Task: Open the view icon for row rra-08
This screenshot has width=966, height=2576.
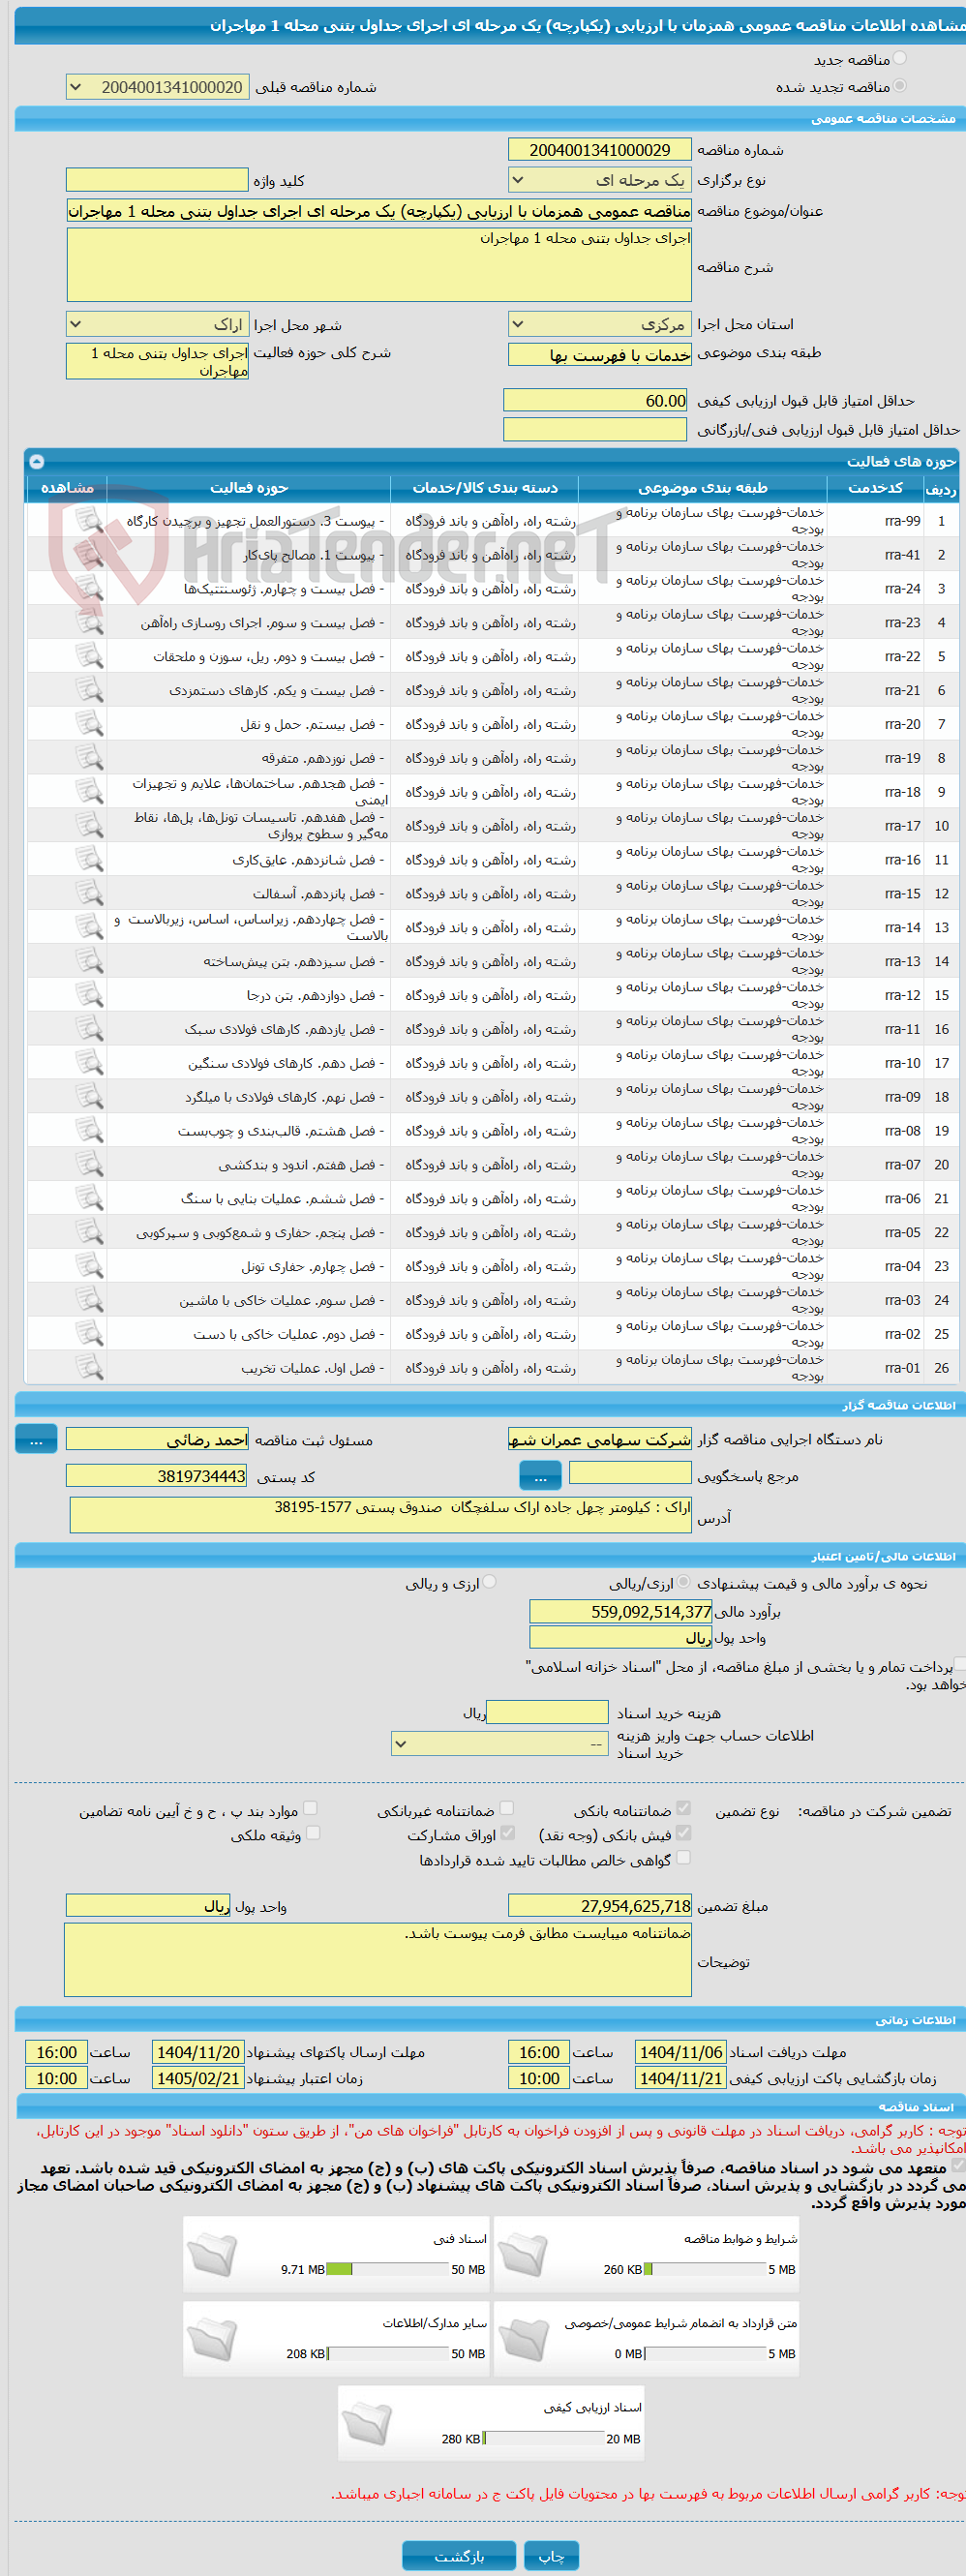Action: tap(89, 1131)
